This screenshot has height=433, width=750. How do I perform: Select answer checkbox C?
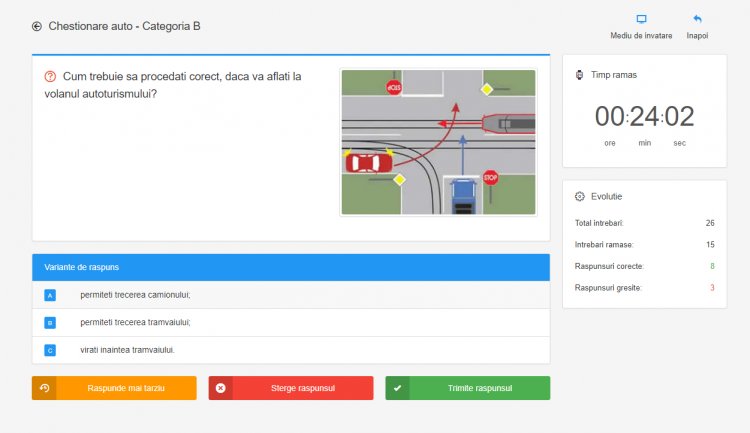tap(50, 350)
